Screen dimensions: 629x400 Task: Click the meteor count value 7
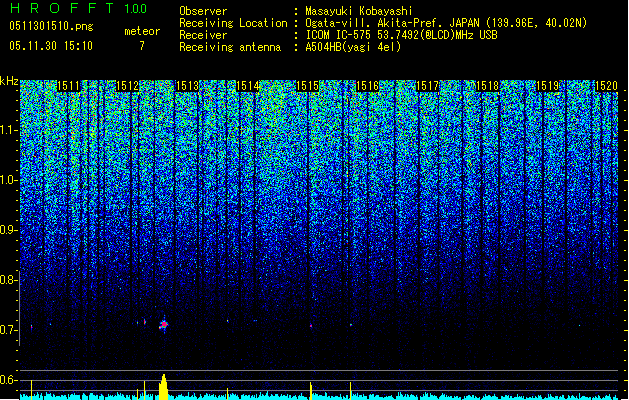tap(142, 46)
